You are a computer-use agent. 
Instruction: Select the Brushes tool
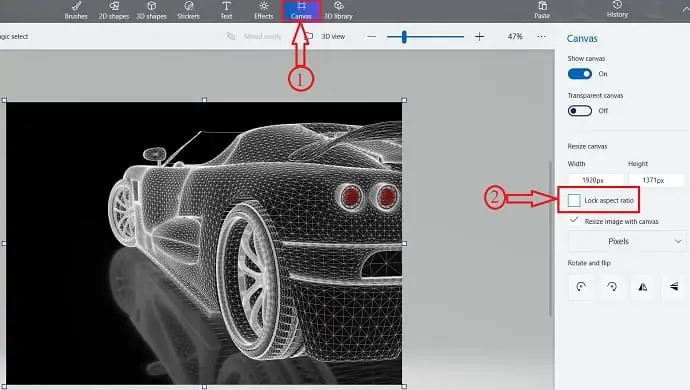76,11
